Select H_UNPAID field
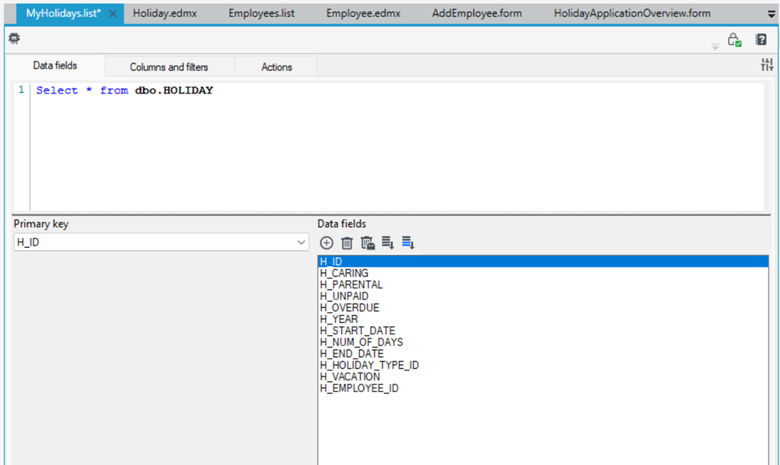The height and width of the screenshot is (465, 780). coord(543,296)
